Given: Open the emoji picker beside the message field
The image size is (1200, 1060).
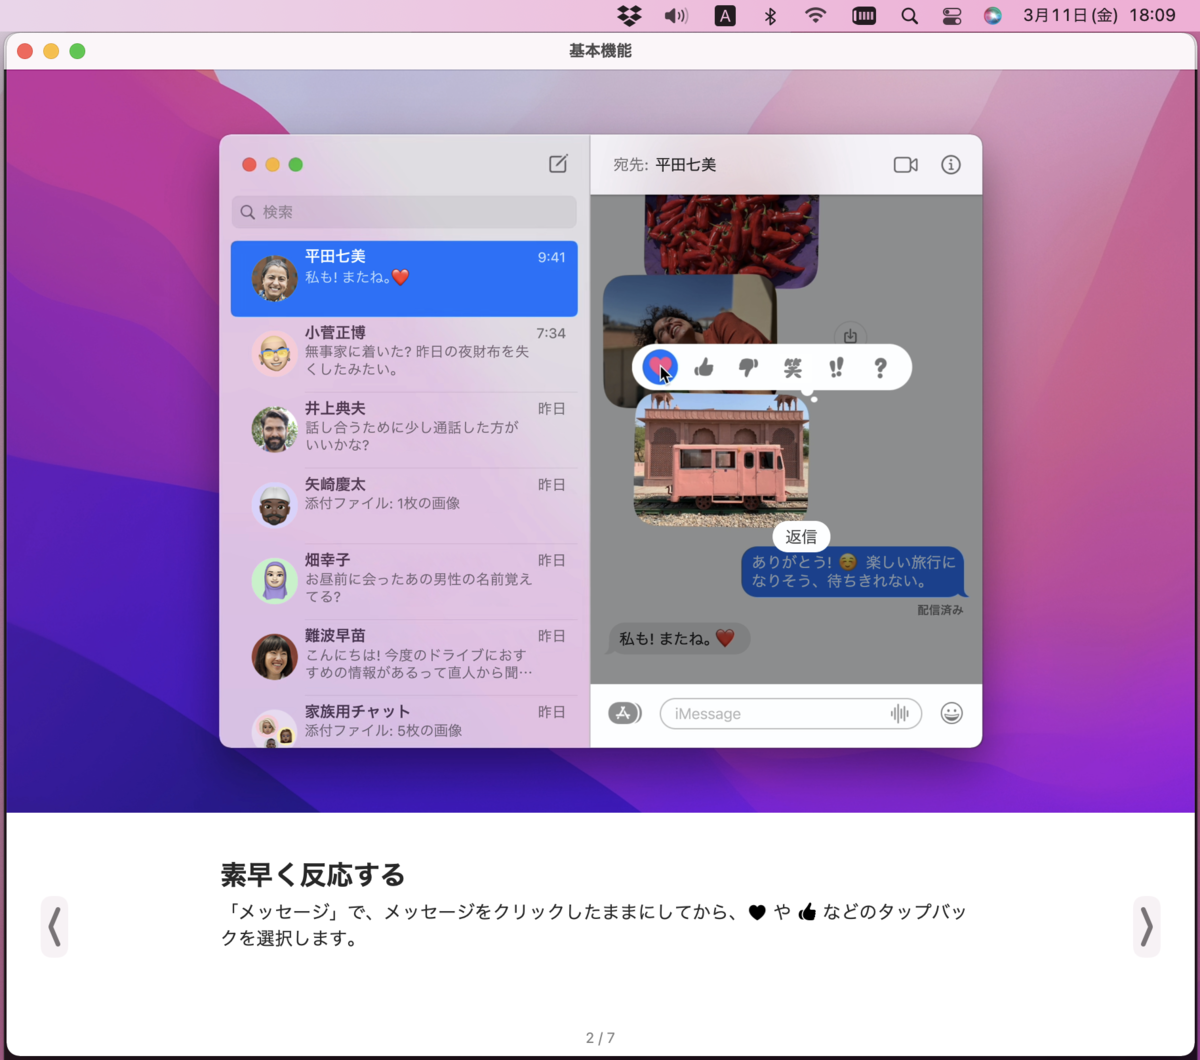Looking at the screenshot, I should pos(951,713).
